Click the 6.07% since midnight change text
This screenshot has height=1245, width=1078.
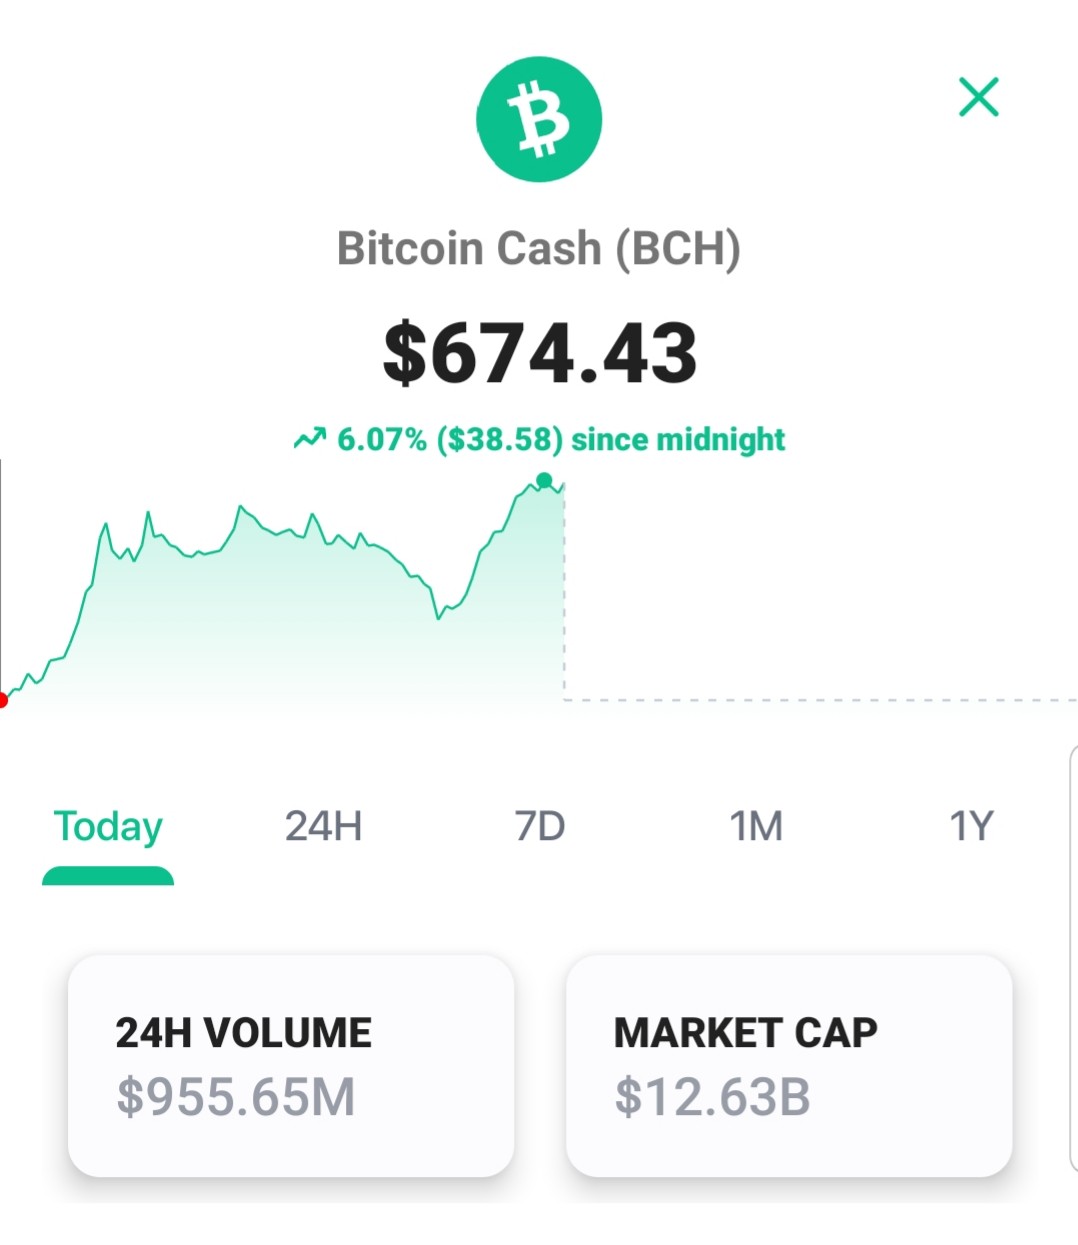pyautogui.click(x=561, y=439)
